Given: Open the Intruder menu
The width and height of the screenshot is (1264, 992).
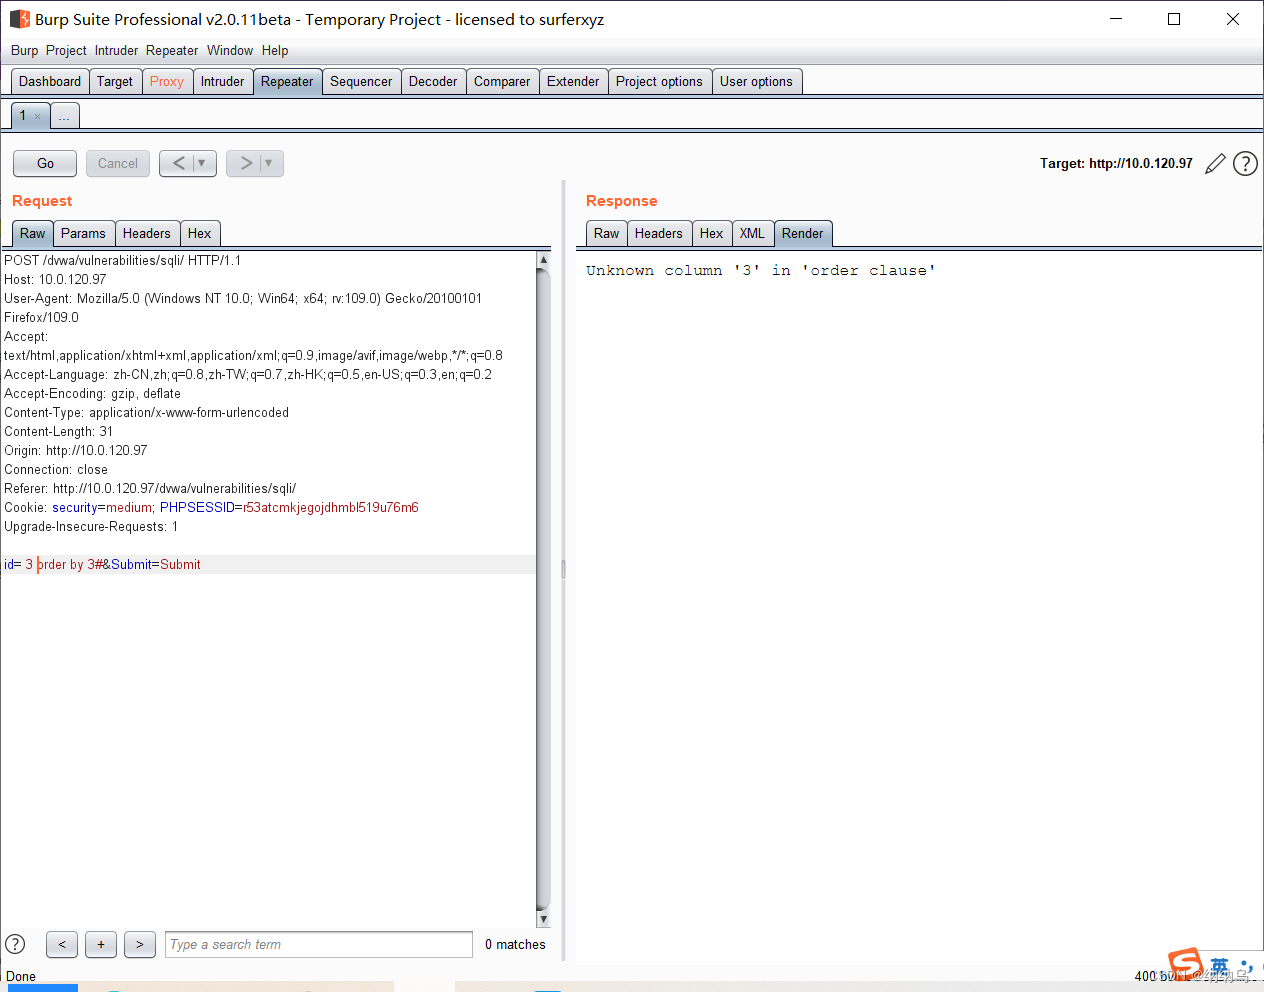Looking at the screenshot, I should tap(116, 50).
